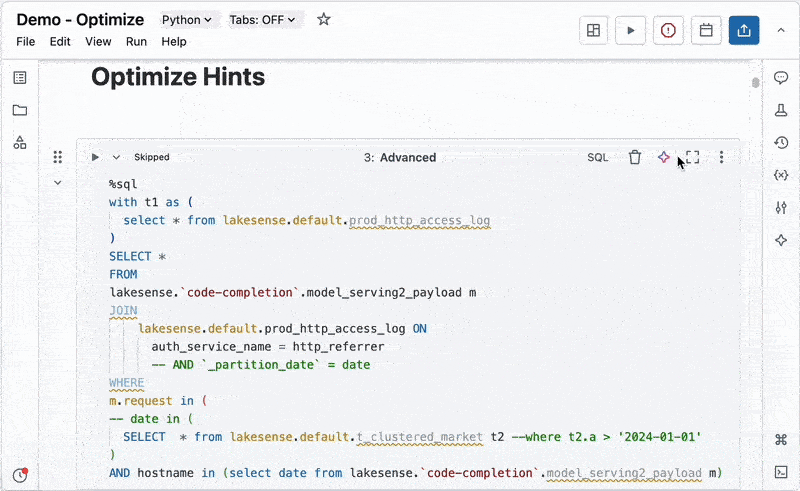Click the star icon to favorite notebook
The image size is (800, 491).
(x=323, y=20)
